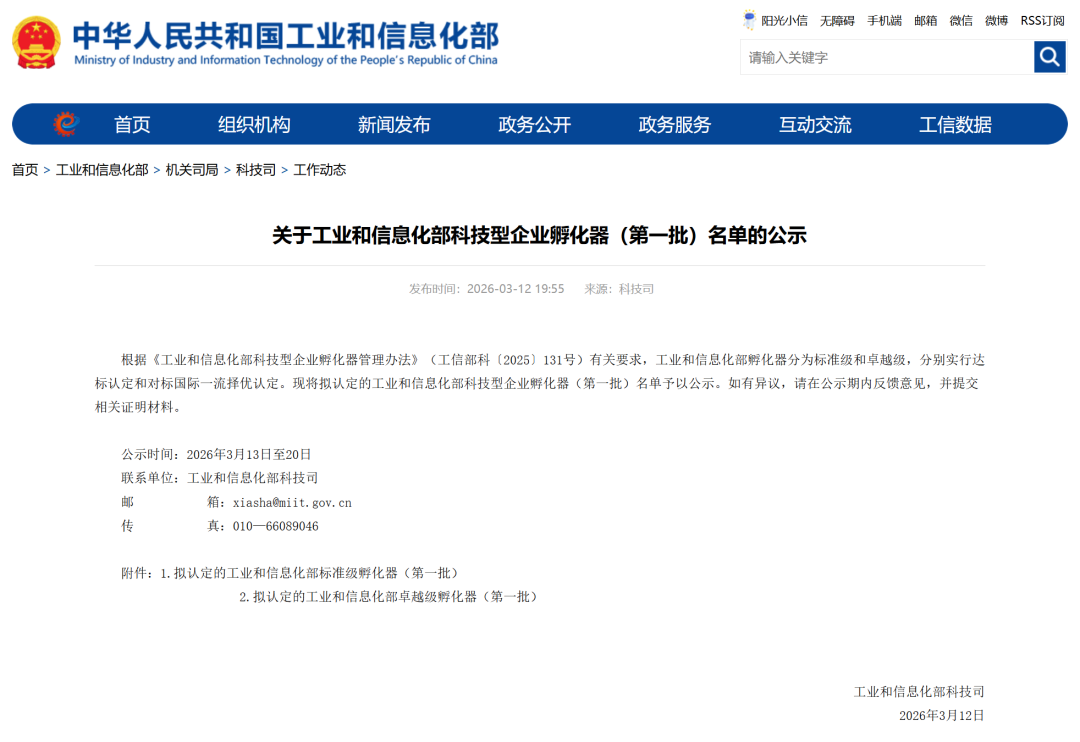Select 政务服务 in the navigation bar
Viewport: 1080px width, 742px height.
pos(675,125)
